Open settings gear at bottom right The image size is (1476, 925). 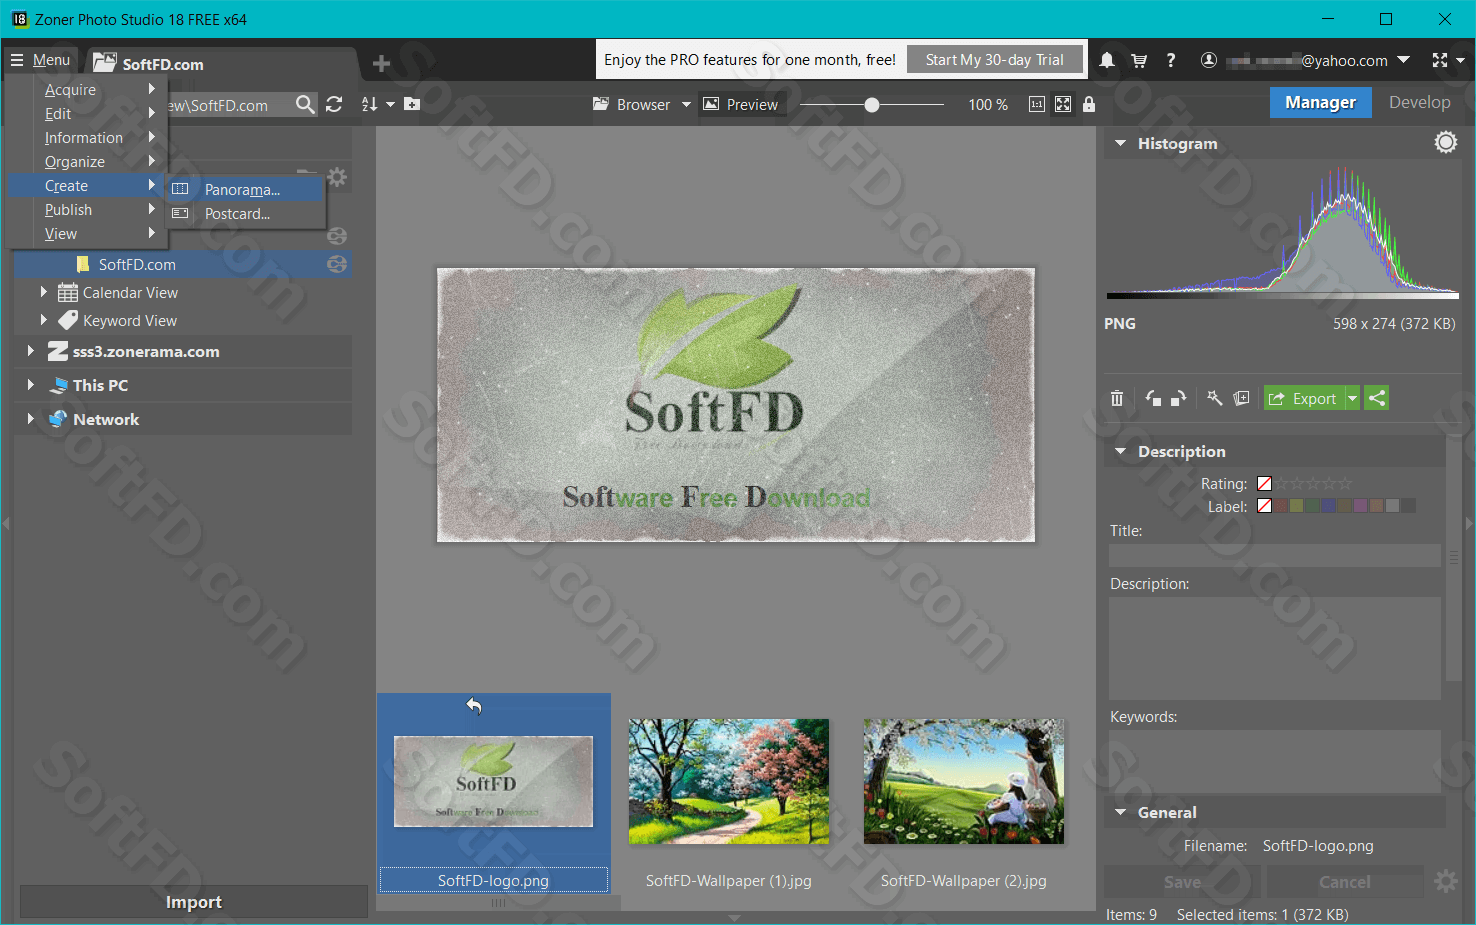tap(1446, 881)
